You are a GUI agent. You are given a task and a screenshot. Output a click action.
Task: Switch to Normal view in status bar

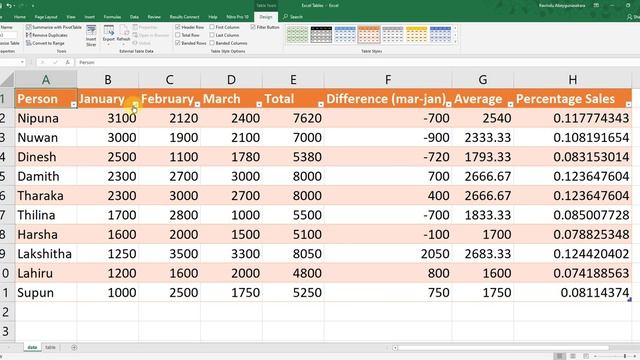[x=560, y=356]
